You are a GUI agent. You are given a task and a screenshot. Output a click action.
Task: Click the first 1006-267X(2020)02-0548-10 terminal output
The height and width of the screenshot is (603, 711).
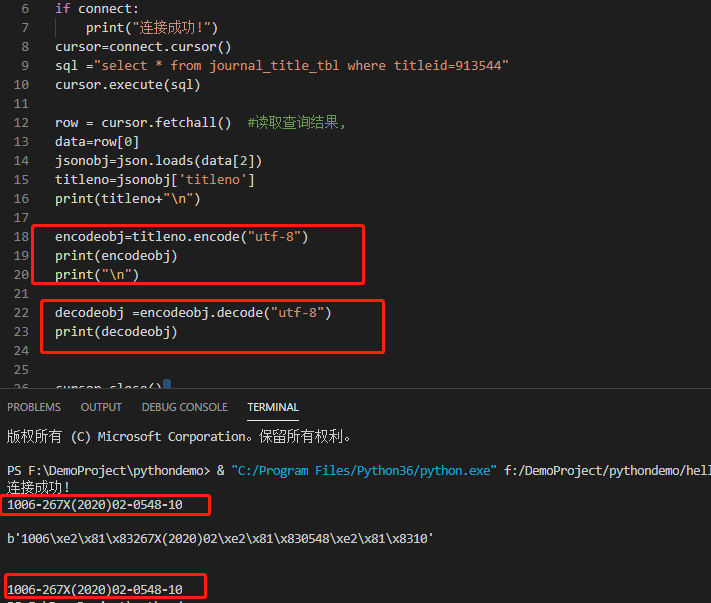pyautogui.click(x=95, y=505)
